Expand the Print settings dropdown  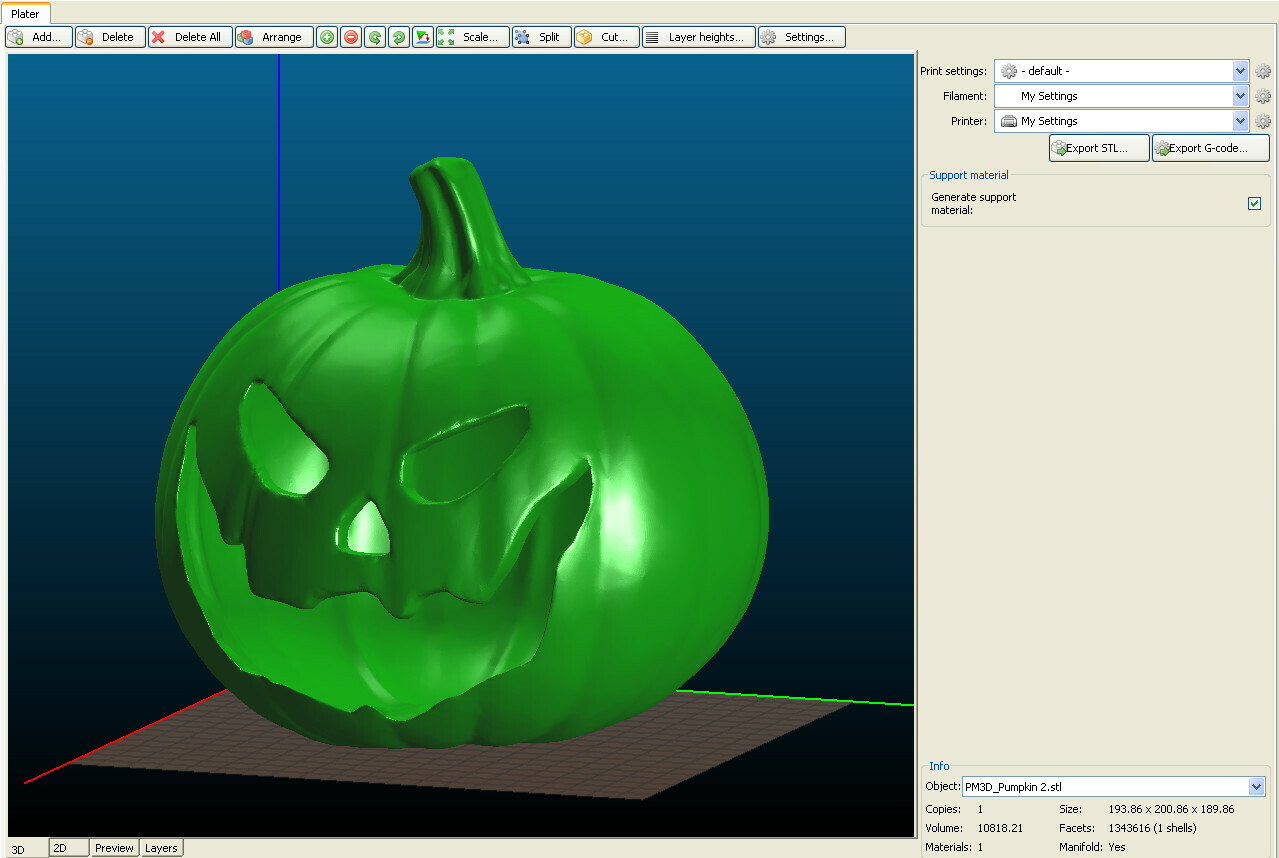point(1240,71)
